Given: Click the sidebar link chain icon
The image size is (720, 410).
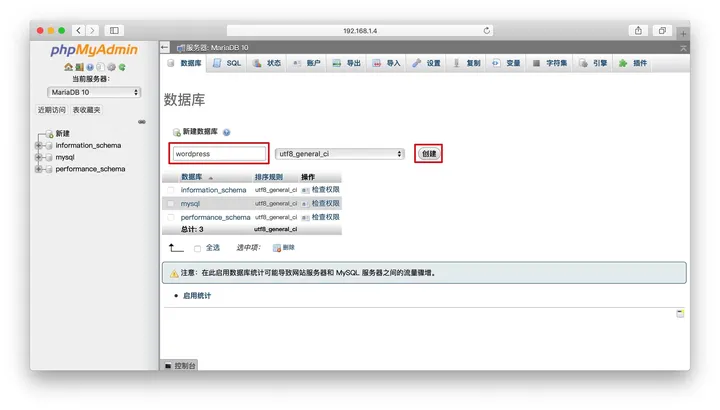Looking at the screenshot, I should pos(141,122).
